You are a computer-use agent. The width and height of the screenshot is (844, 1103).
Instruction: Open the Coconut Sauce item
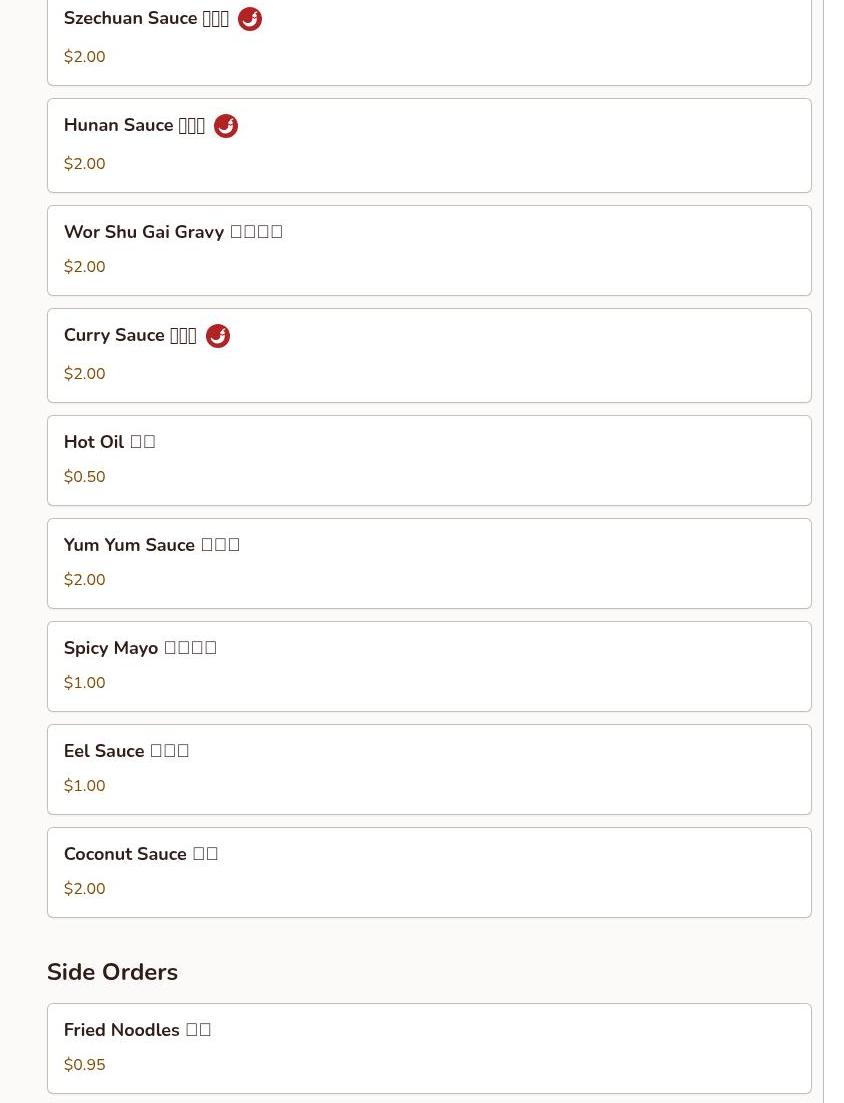coord(429,872)
